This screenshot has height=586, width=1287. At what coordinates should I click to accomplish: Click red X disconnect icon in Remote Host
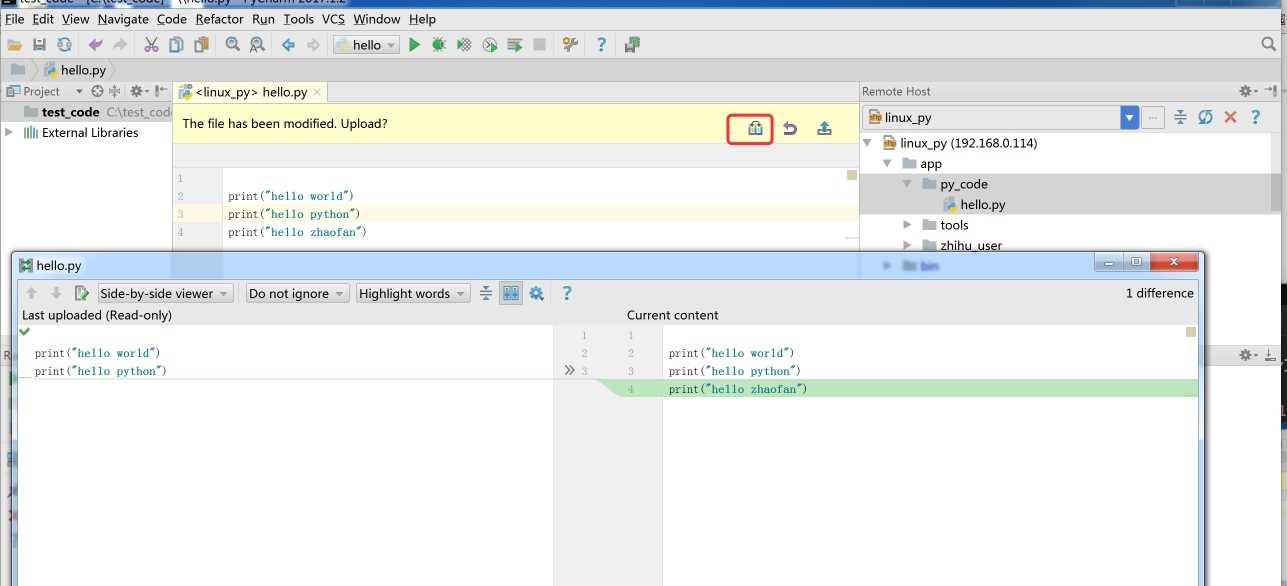point(1230,118)
